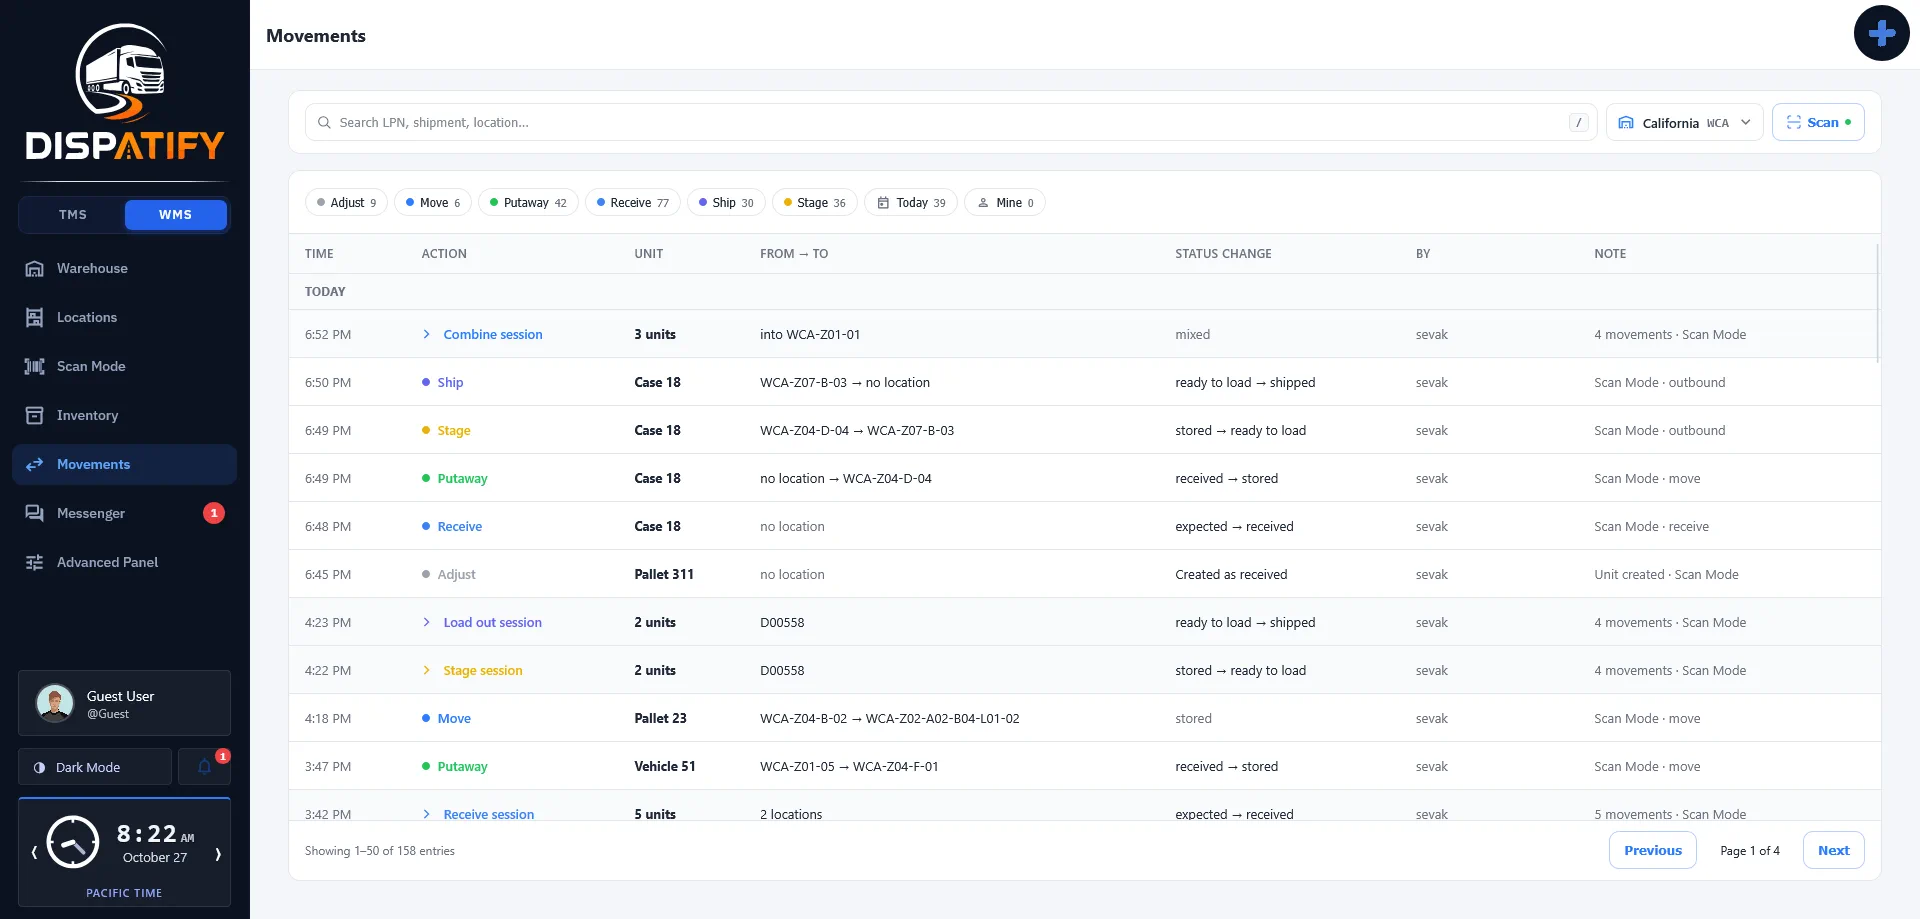Toggle Dark Mode
The height and width of the screenshot is (919, 1920).
[95, 767]
